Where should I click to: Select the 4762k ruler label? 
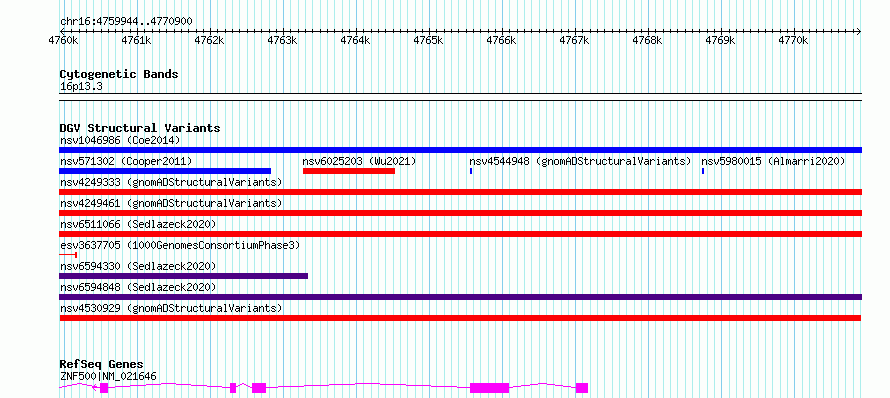tap(210, 40)
